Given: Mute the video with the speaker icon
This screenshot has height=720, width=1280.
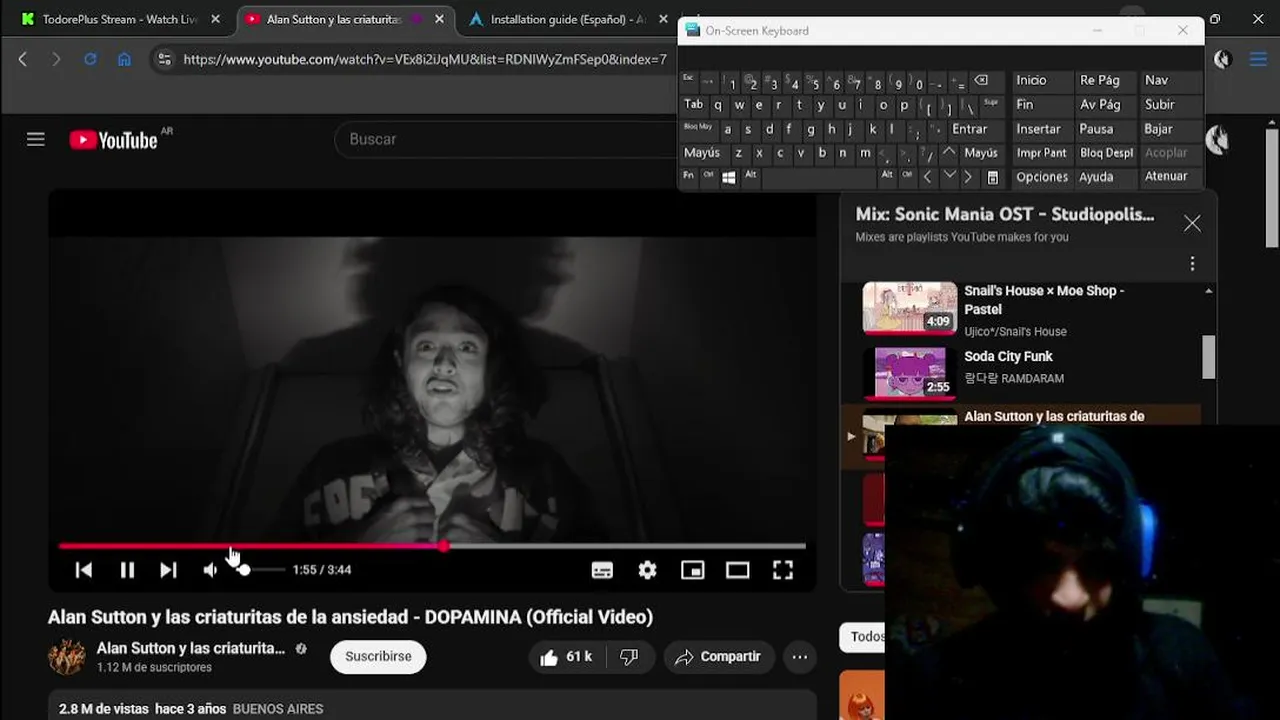Looking at the screenshot, I should [x=210, y=570].
